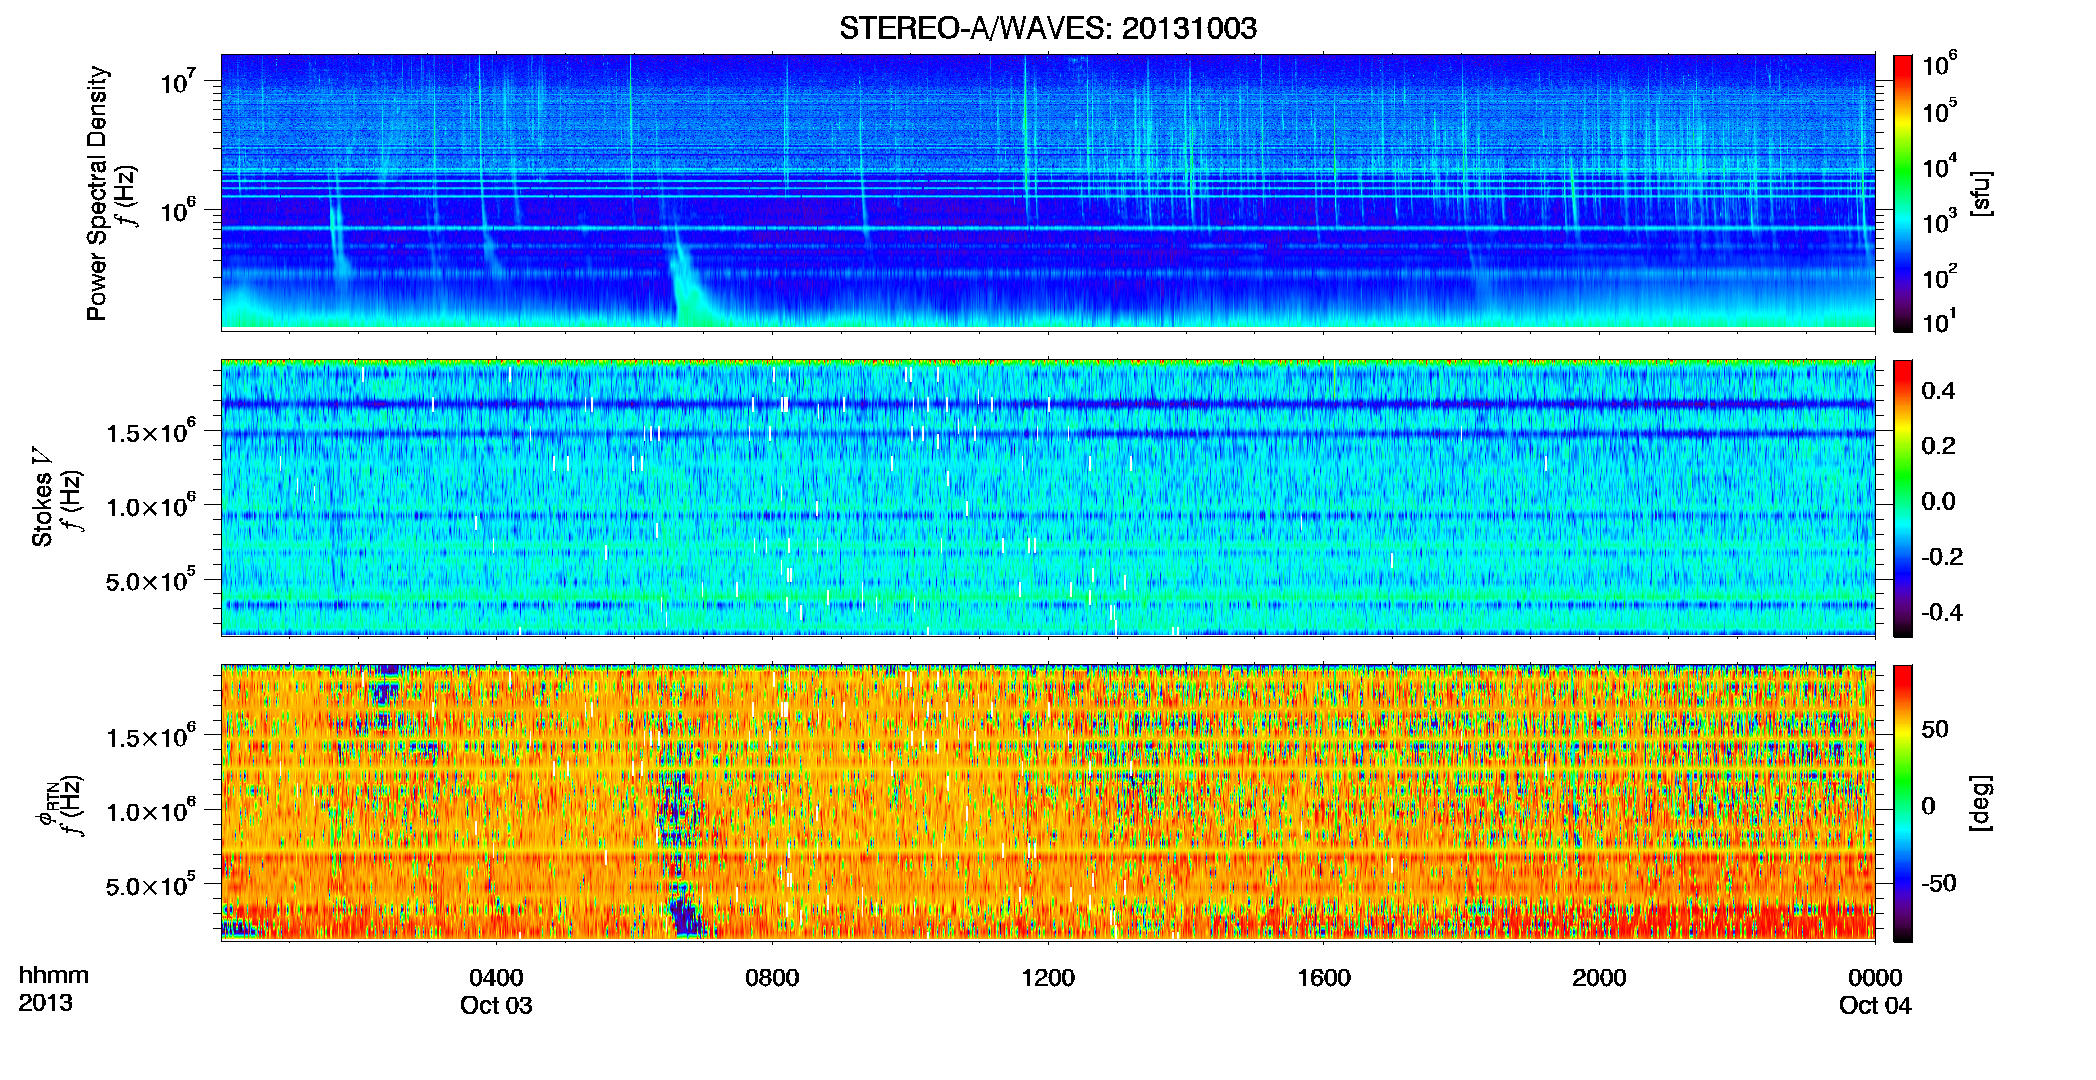Click the Oct 03 date label
The image size is (2096, 1080).
(x=496, y=1006)
